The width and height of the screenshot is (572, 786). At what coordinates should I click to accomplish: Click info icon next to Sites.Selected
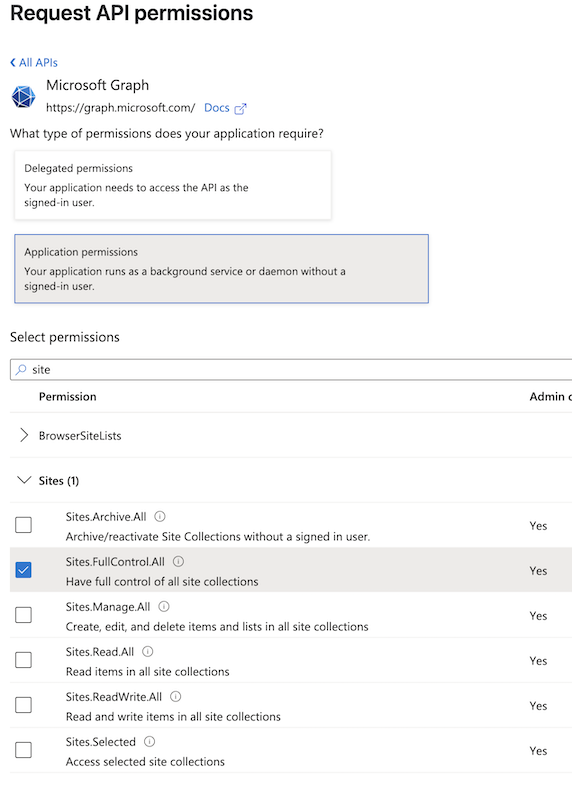coord(149,741)
